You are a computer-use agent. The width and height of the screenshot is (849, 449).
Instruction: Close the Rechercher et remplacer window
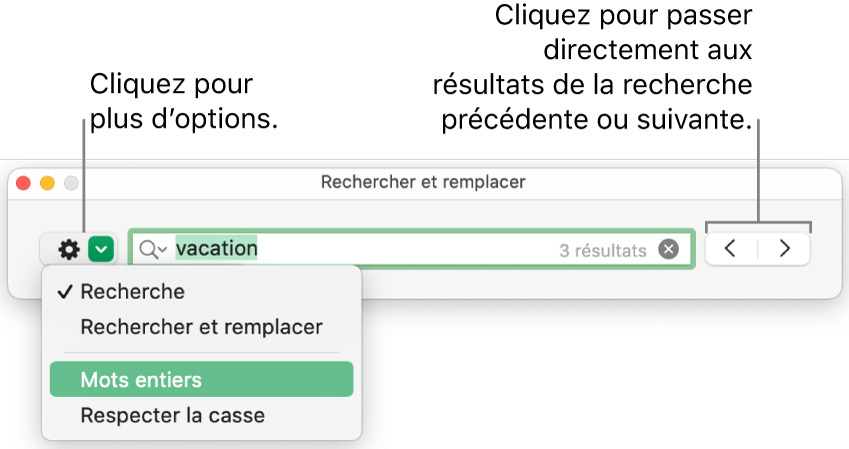25,184
